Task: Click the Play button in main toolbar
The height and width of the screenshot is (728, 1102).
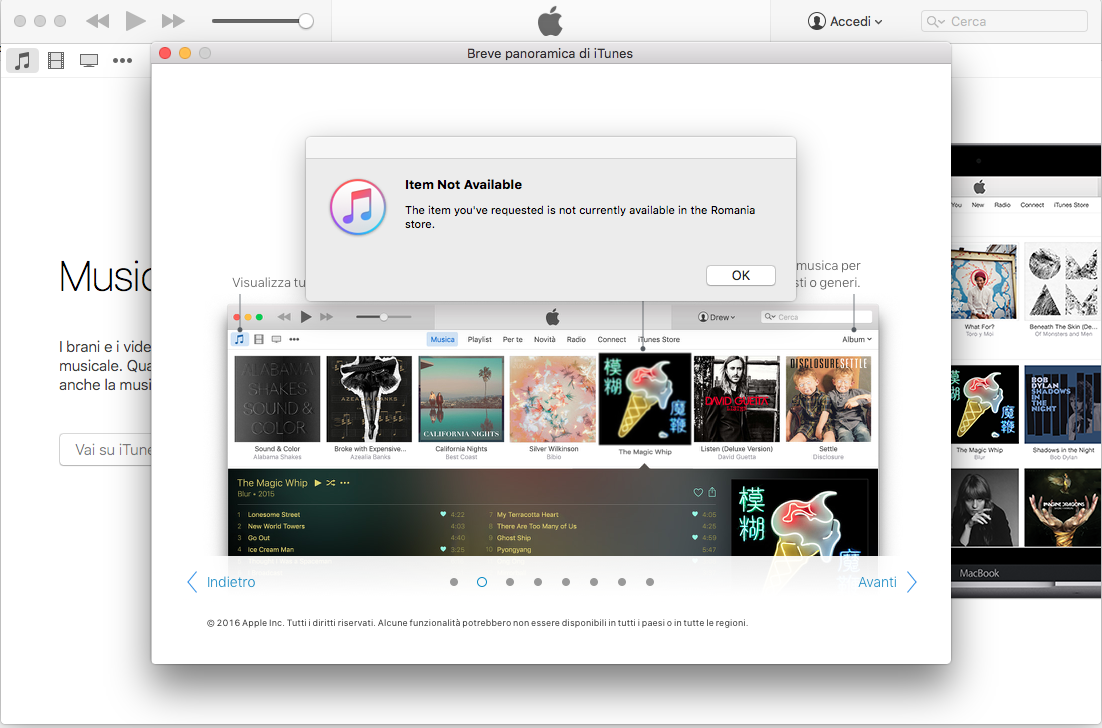Action: 135,21
